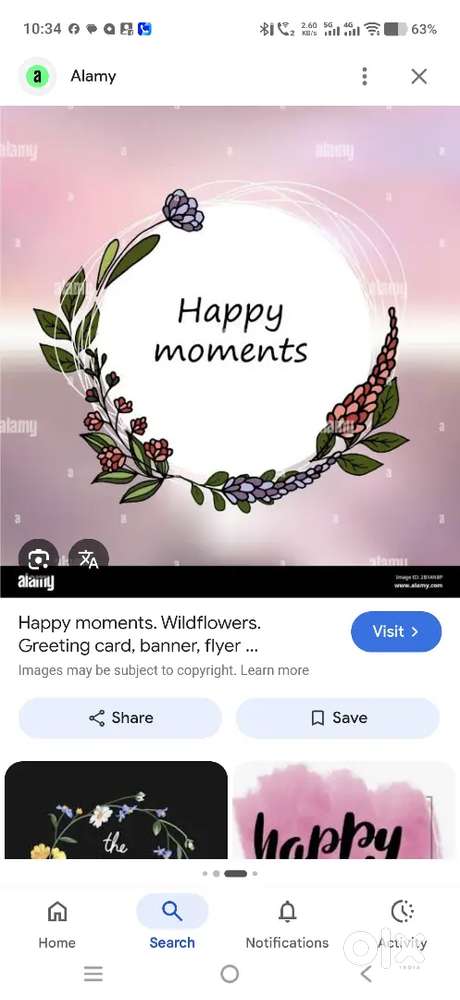
Task: Open the black floral wreath thumbnail
Action: pyautogui.click(x=116, y=810)
